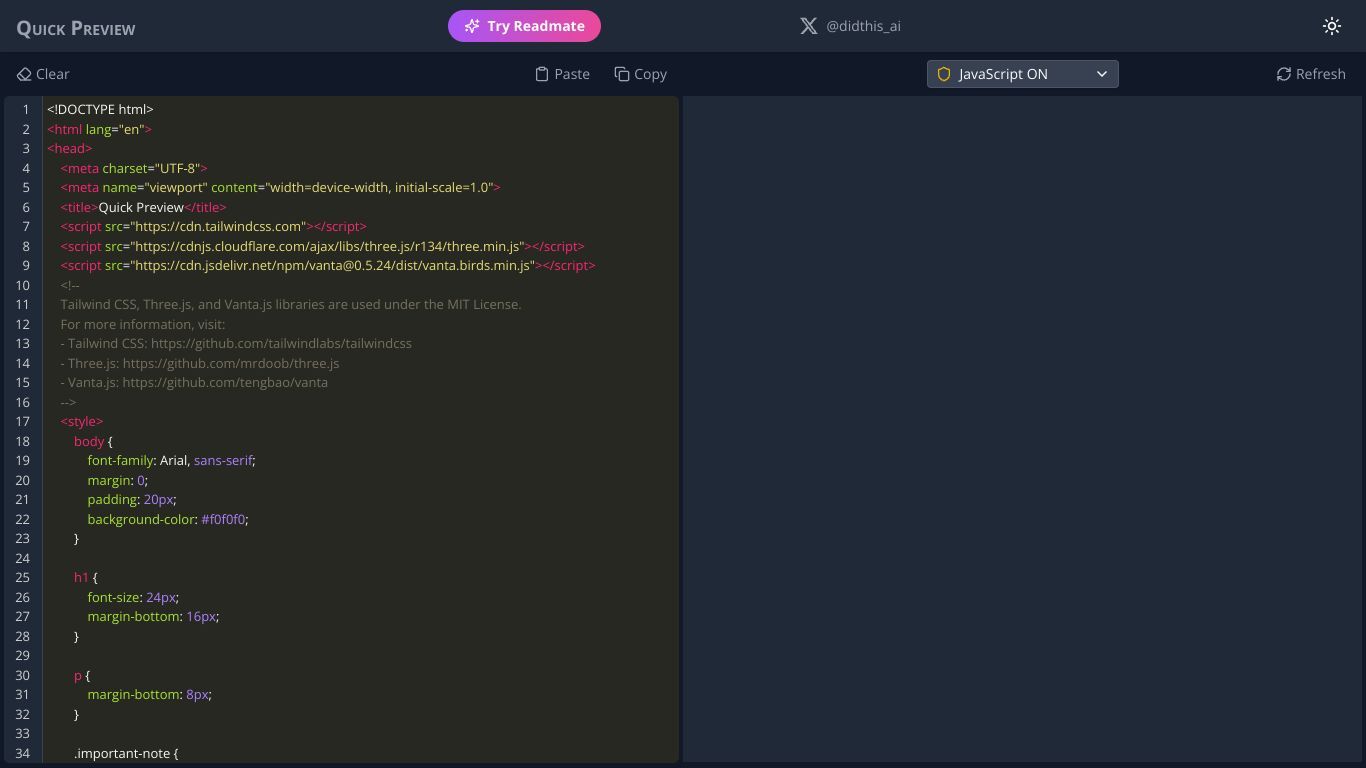Viewport: 1366px width, 768px height.
Task: Click line number 17 in the gutter
Action: pyautogui.click(x=22, y=421)
